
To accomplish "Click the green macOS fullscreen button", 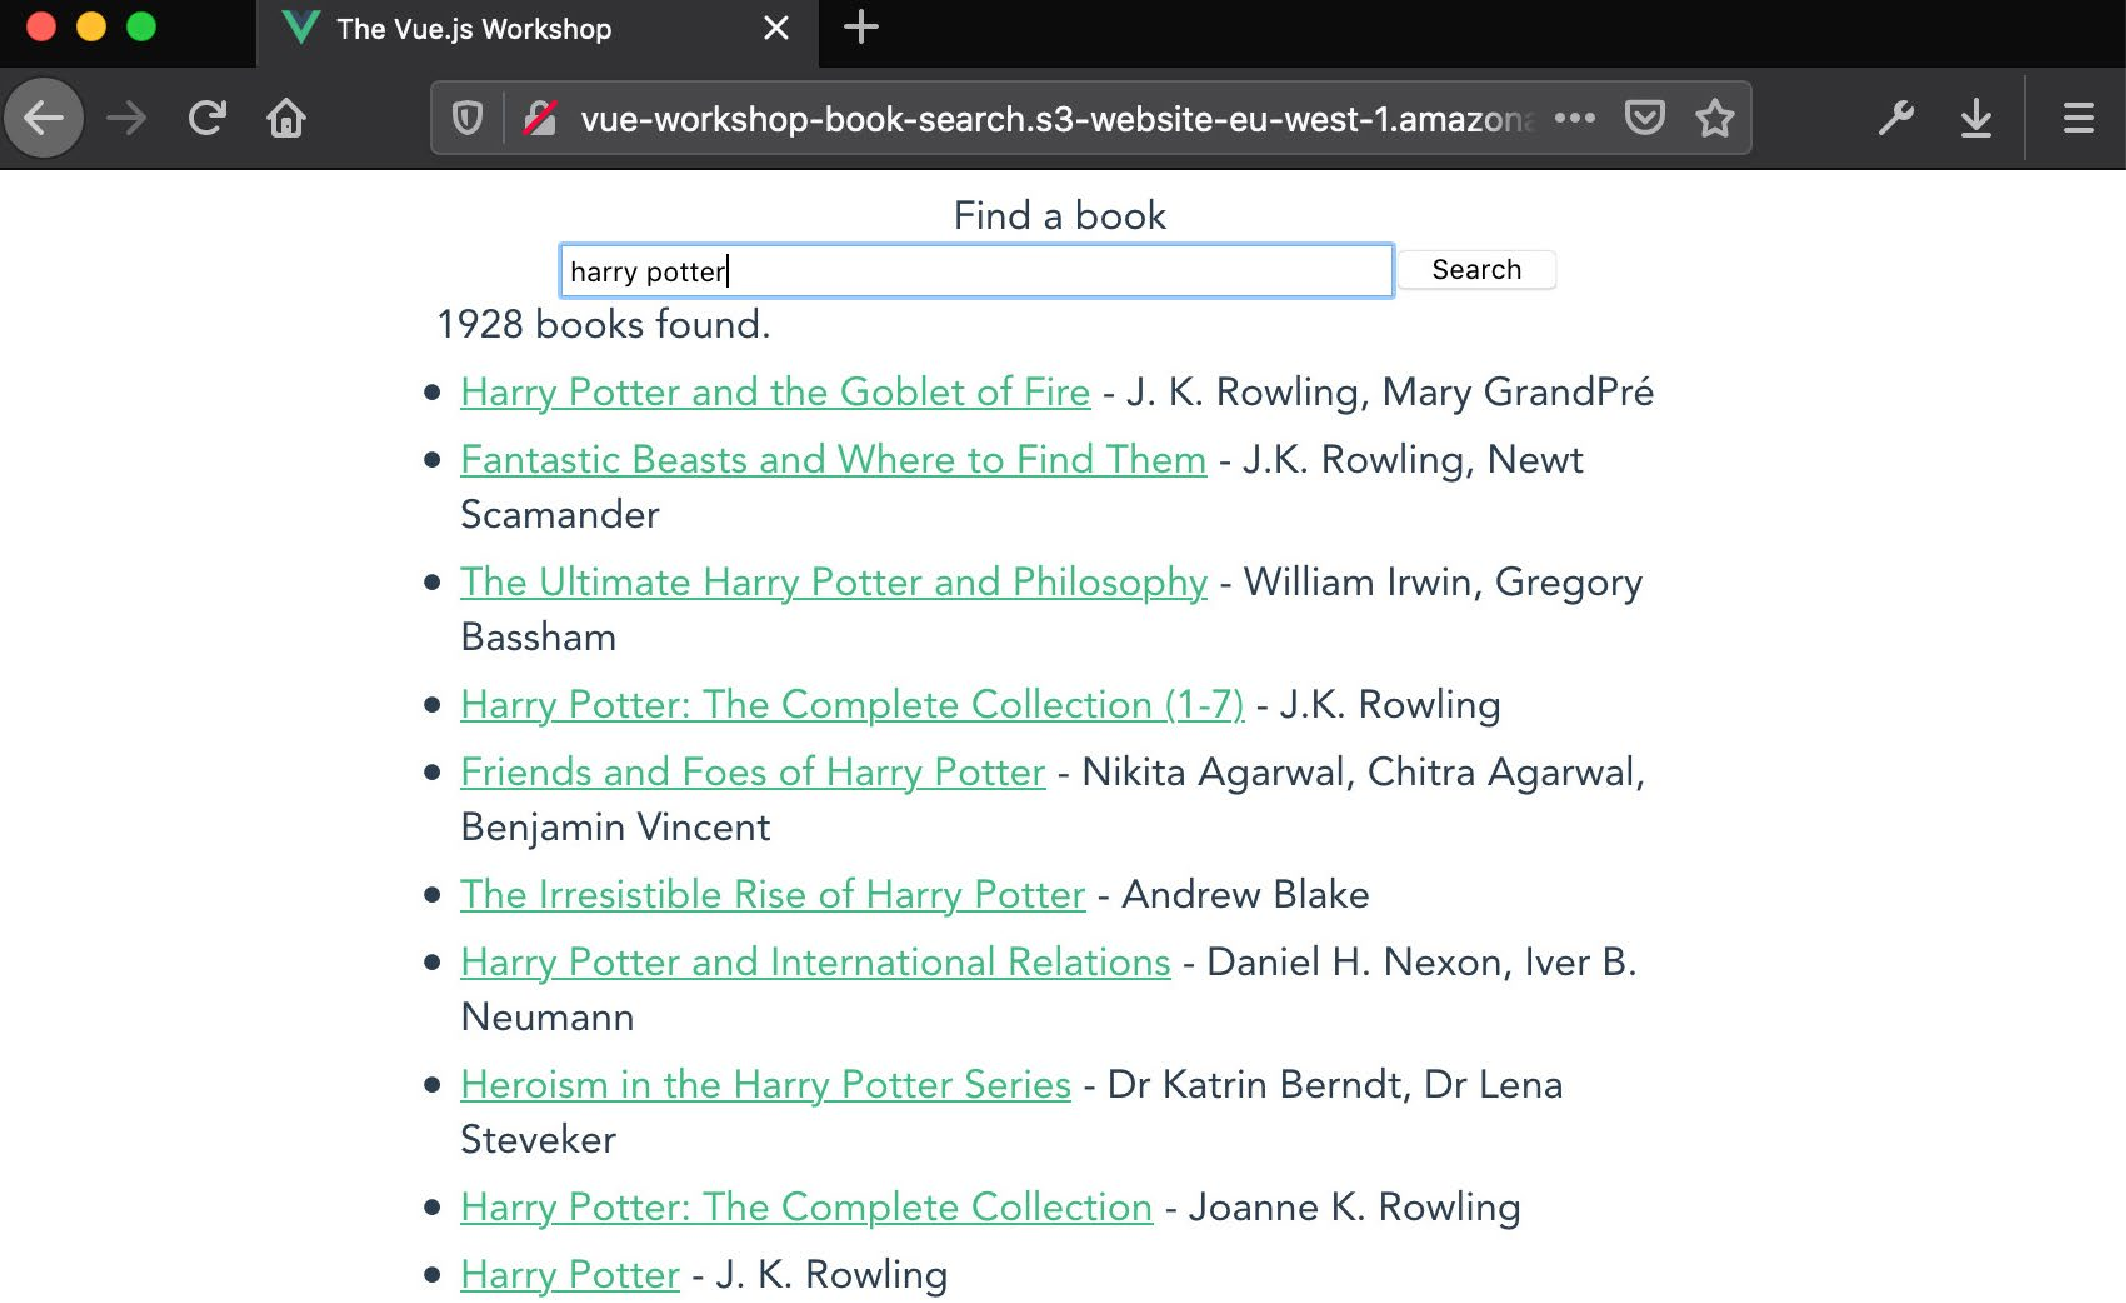I will [141, 27].
